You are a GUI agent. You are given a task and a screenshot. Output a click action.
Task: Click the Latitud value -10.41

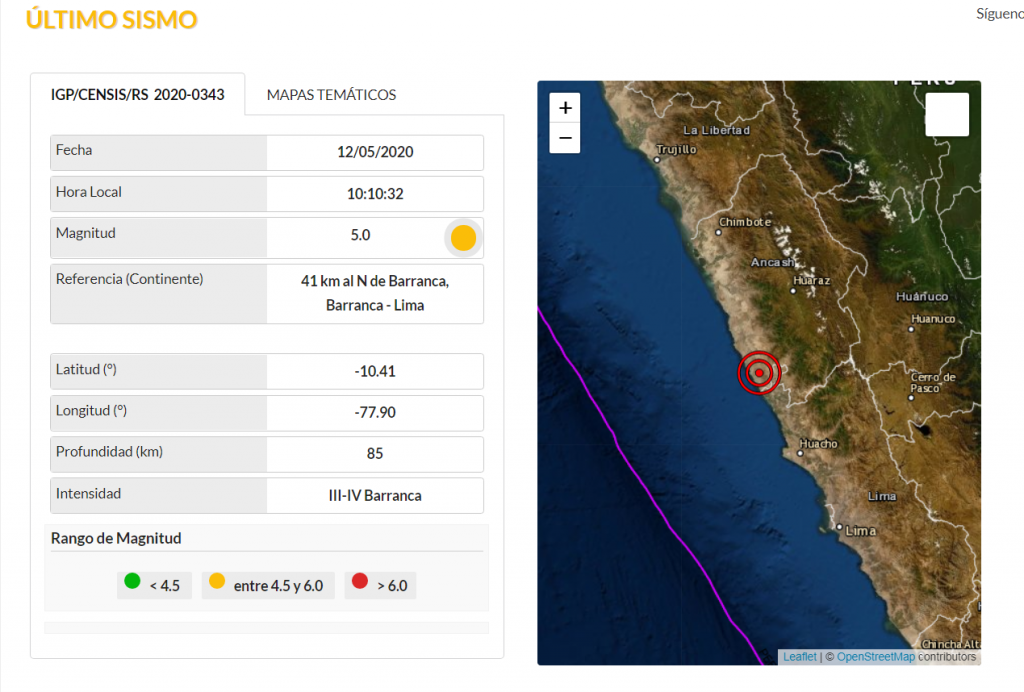(x=375, y=371)
